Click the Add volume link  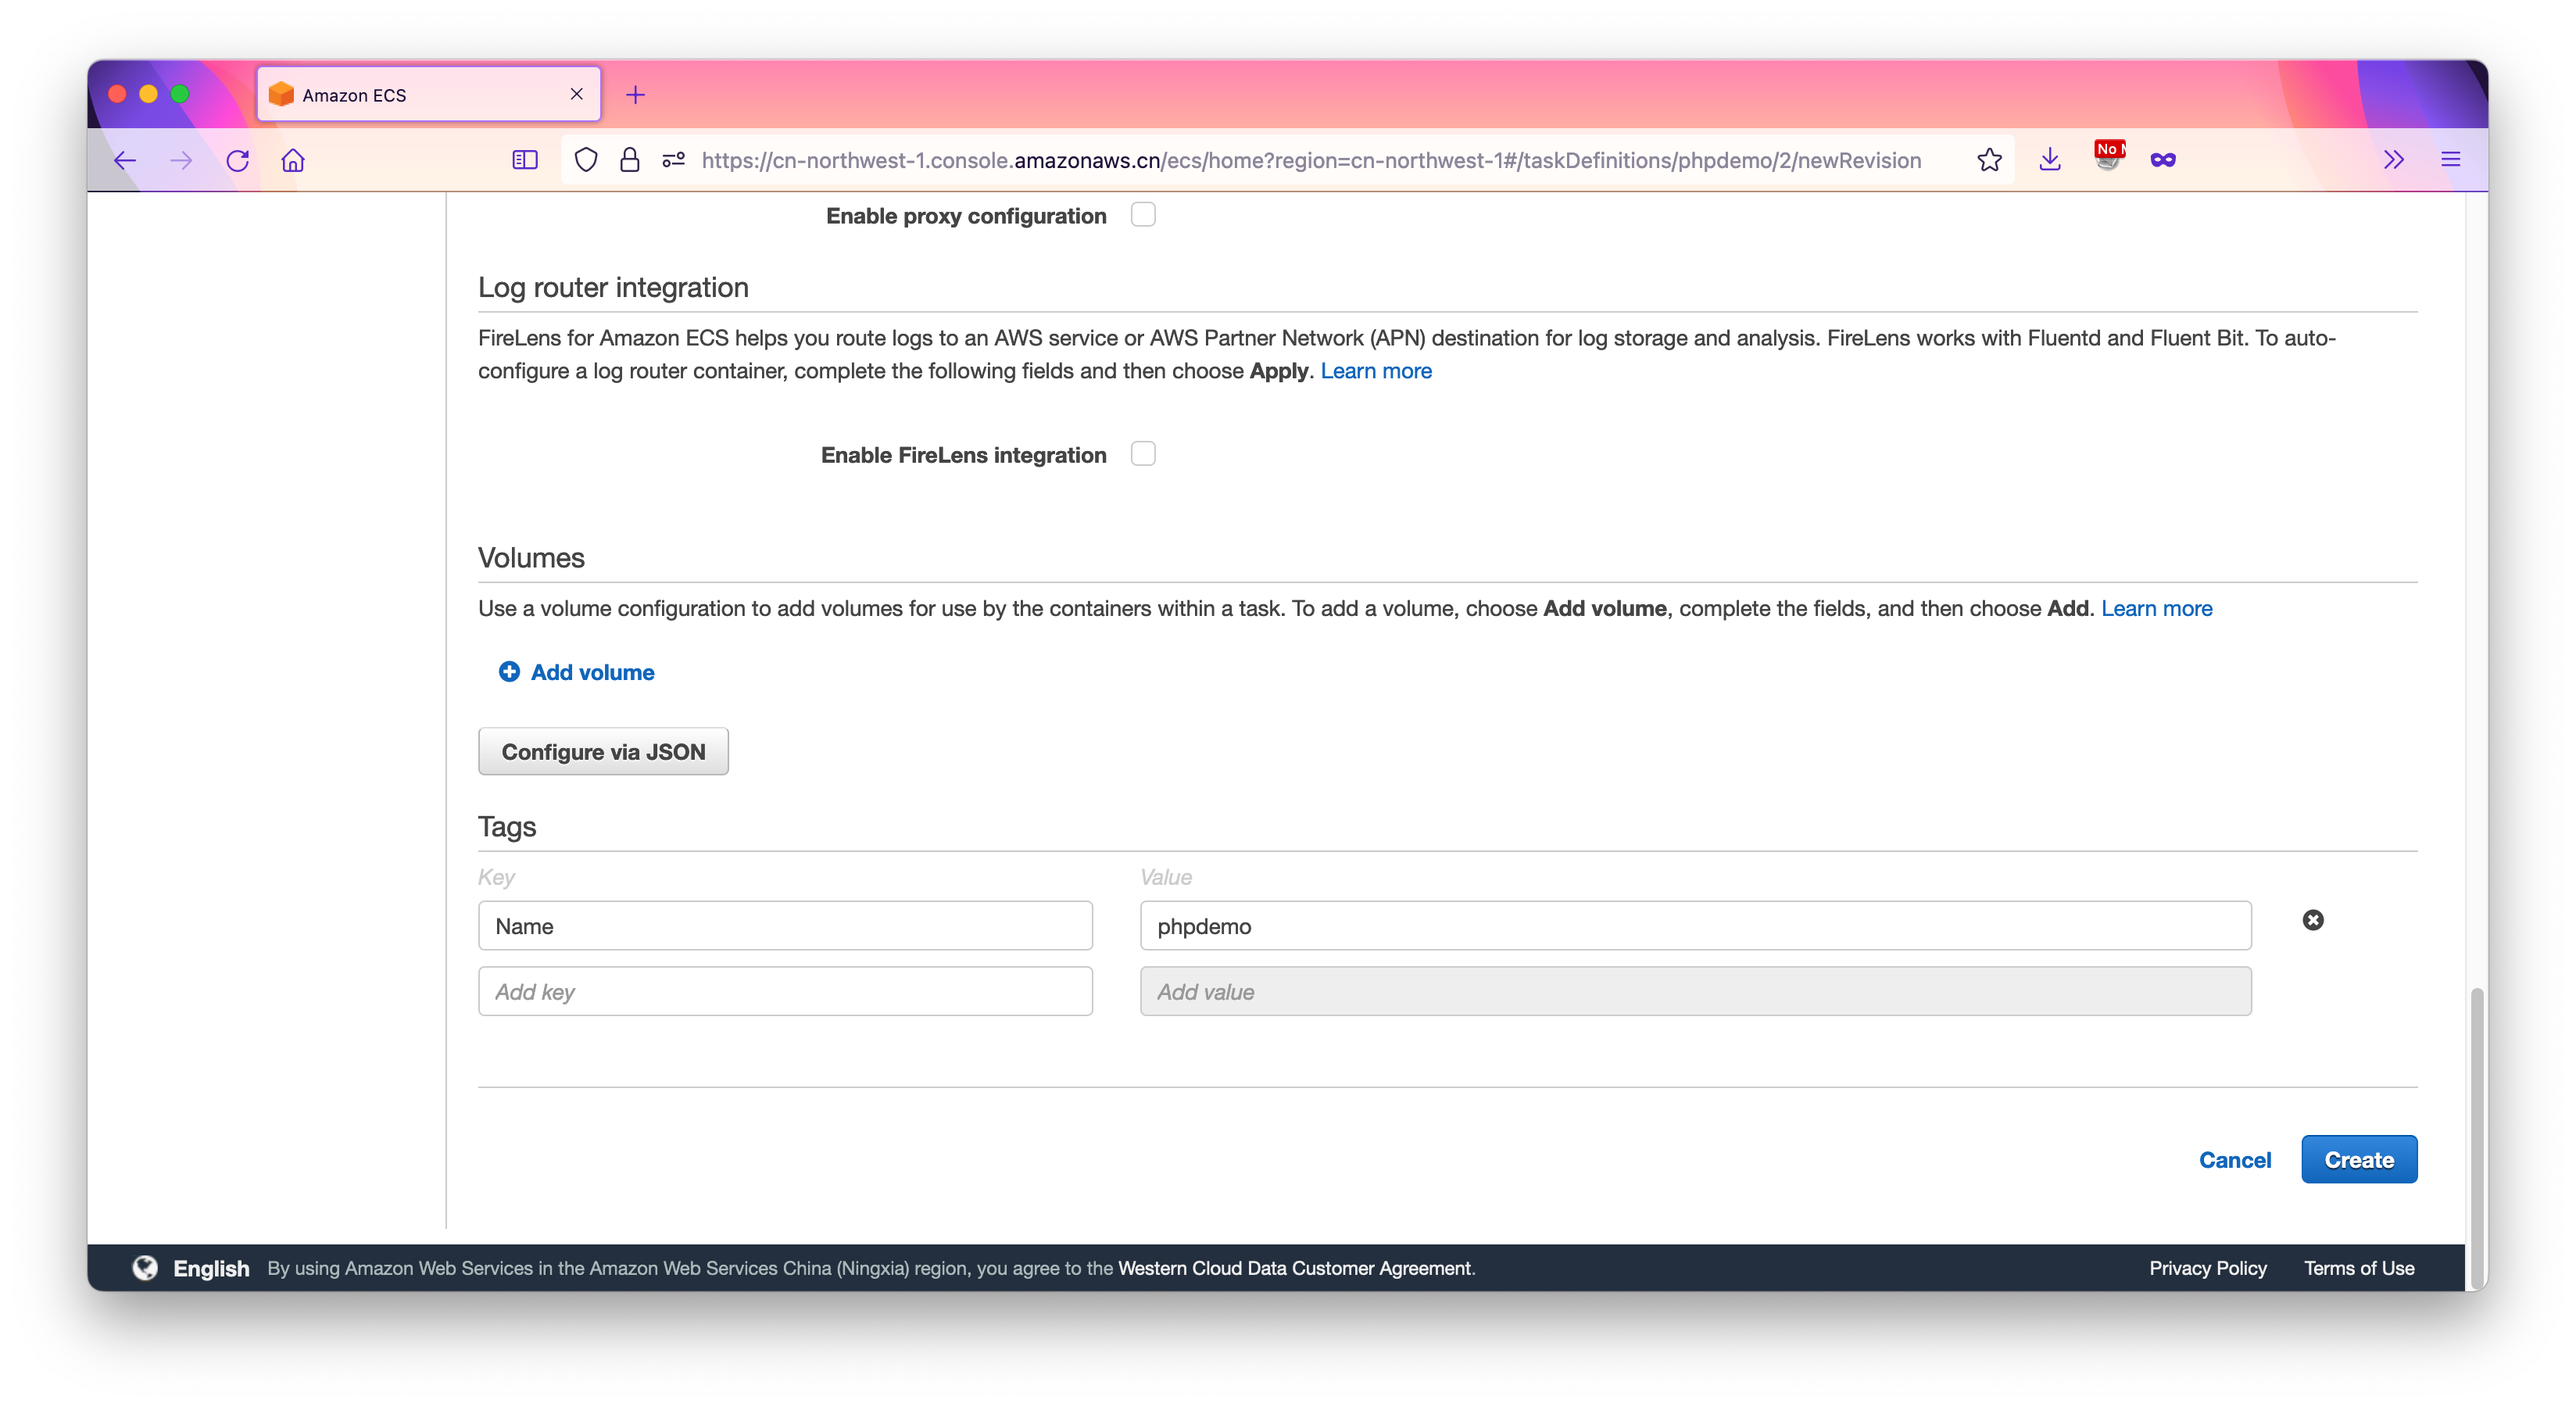coord(592,672)
